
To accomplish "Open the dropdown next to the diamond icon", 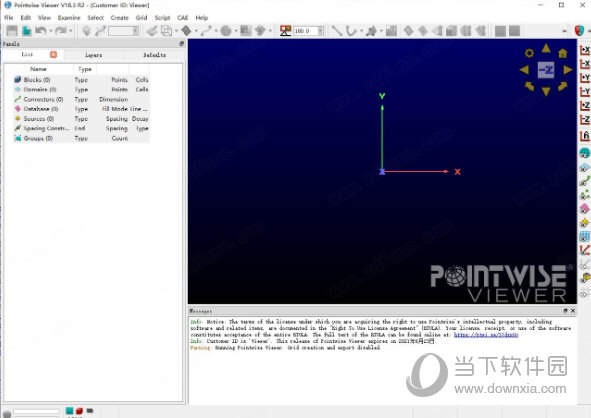I will click(x=196, y=31).
